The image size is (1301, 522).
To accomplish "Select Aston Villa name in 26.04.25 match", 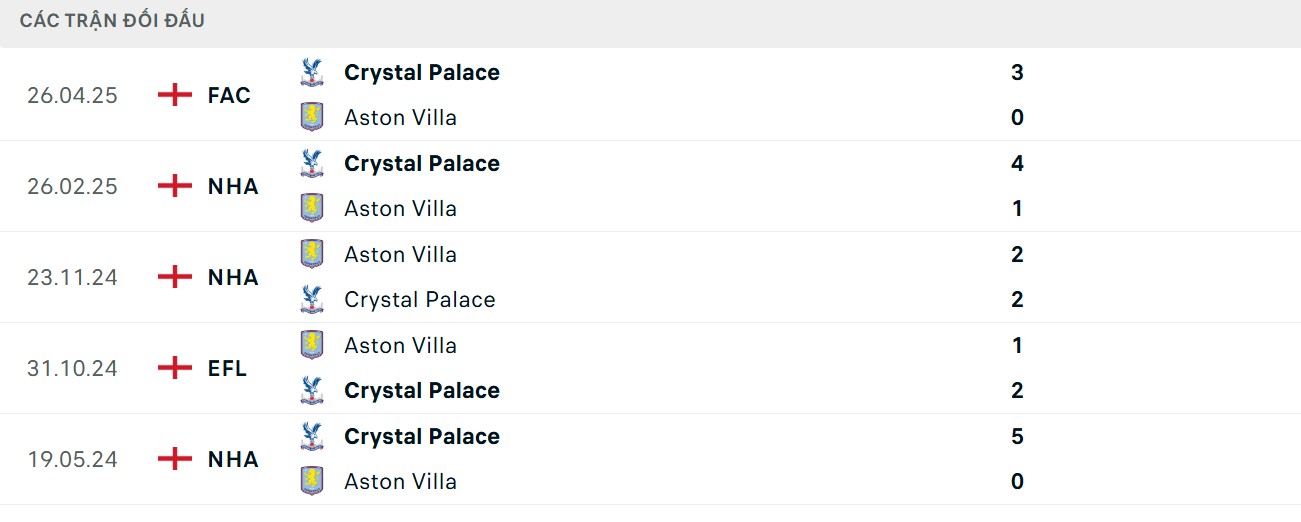I will click(x=400, y=117).
